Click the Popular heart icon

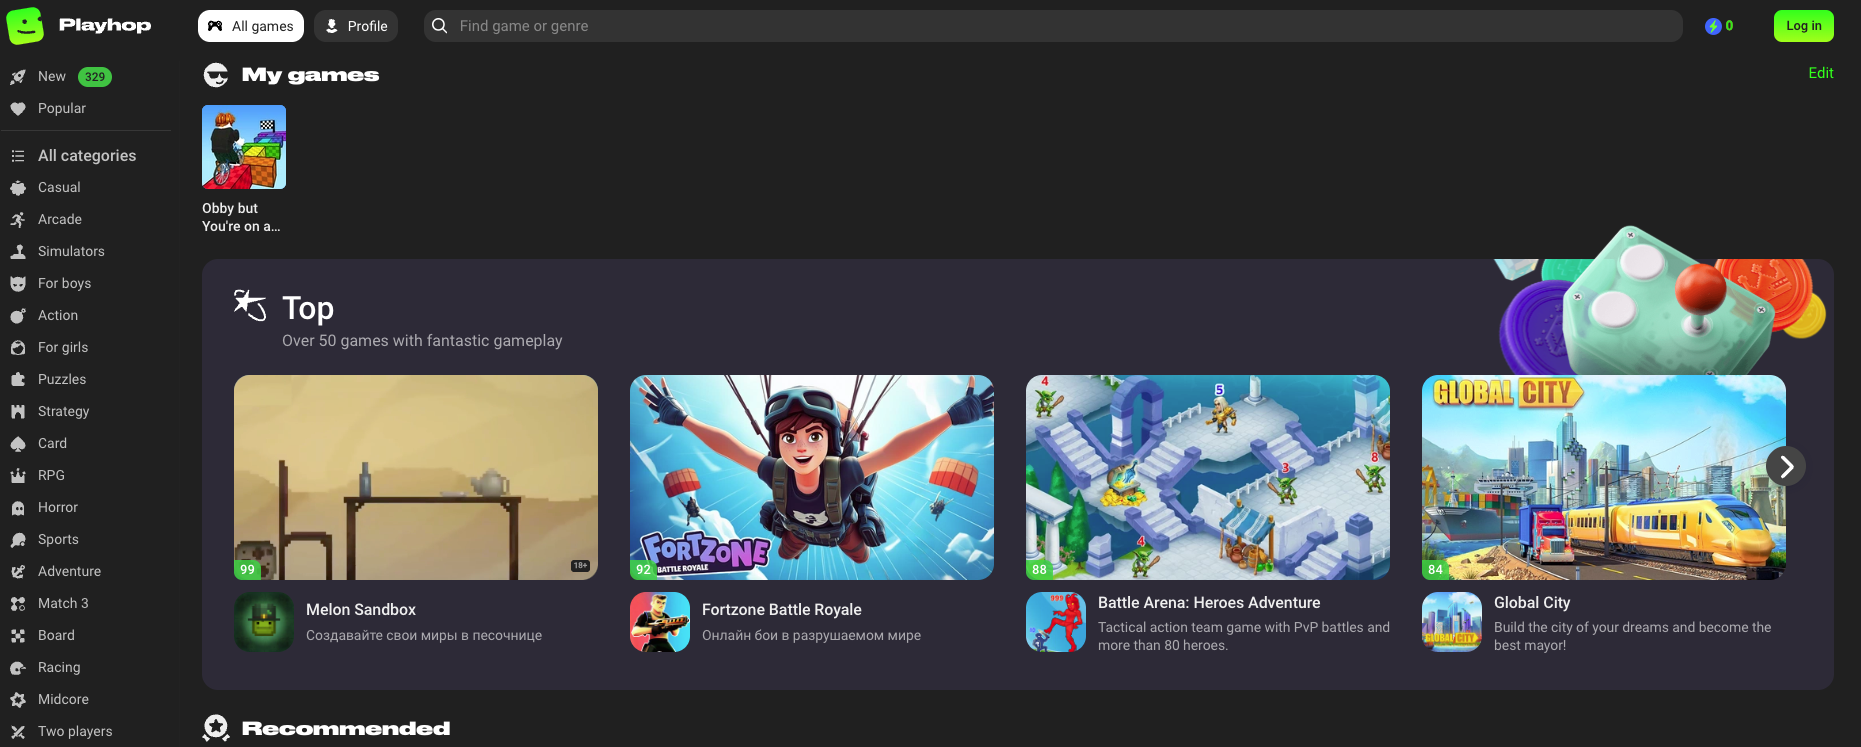pyautogui.click(x=18, y=109)
